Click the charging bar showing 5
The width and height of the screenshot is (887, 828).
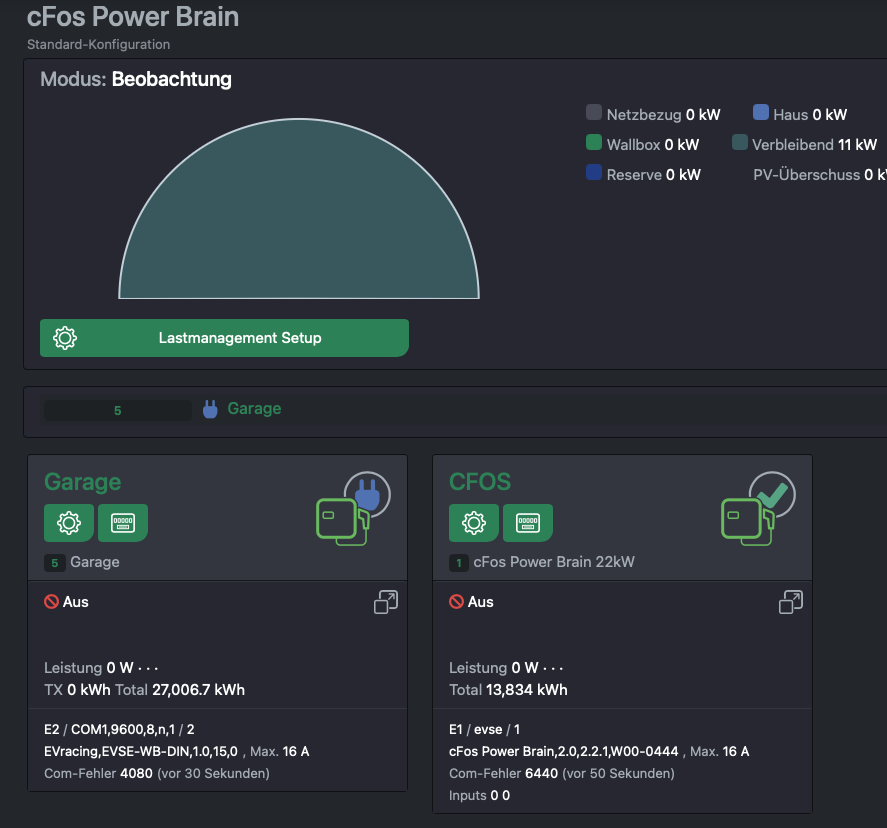(118, 411)
